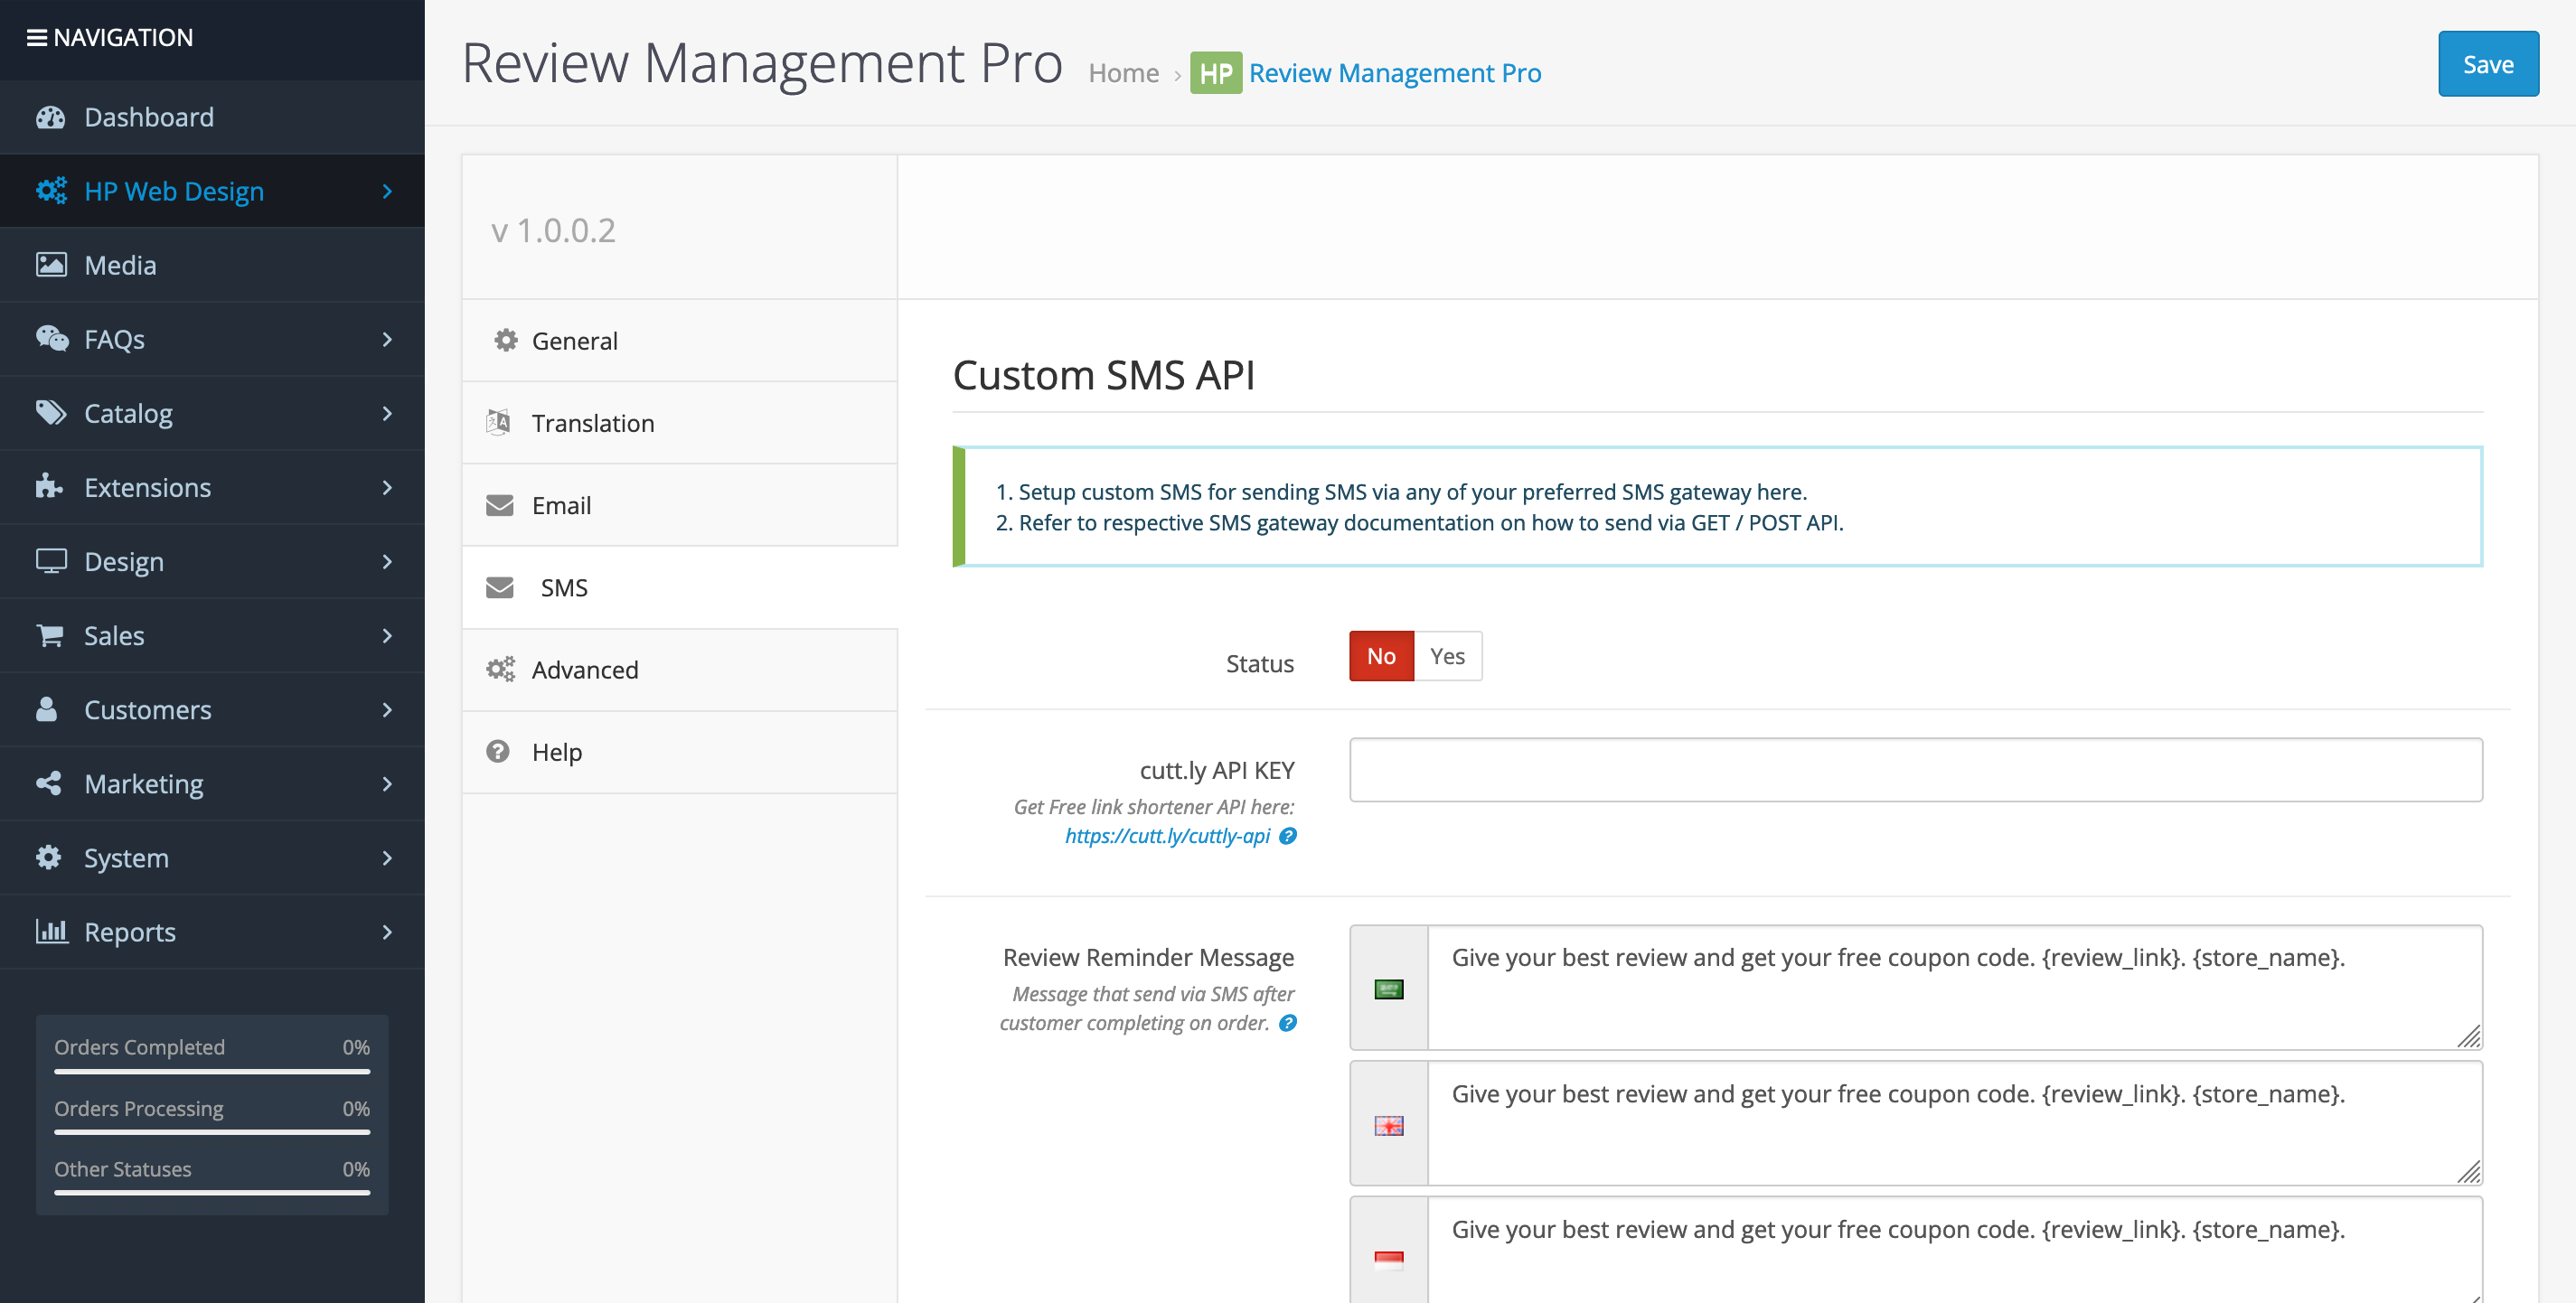The height and width of the screenshot is (1303, 2576).
Task: Expand the Extensions menu
Action: (x=147, y=487)
